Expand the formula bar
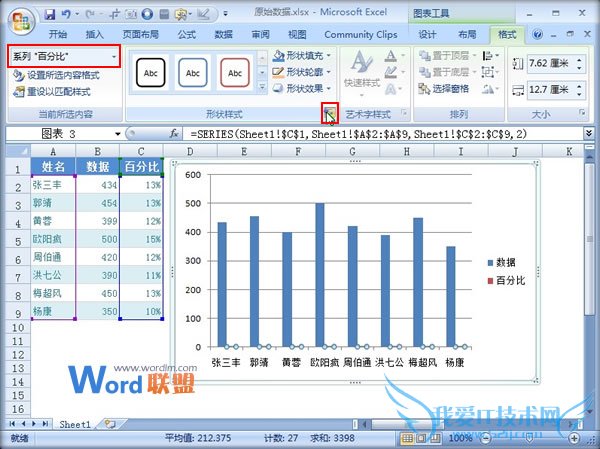Viewport: 600px width, 449px height. [x=589, y=133]
